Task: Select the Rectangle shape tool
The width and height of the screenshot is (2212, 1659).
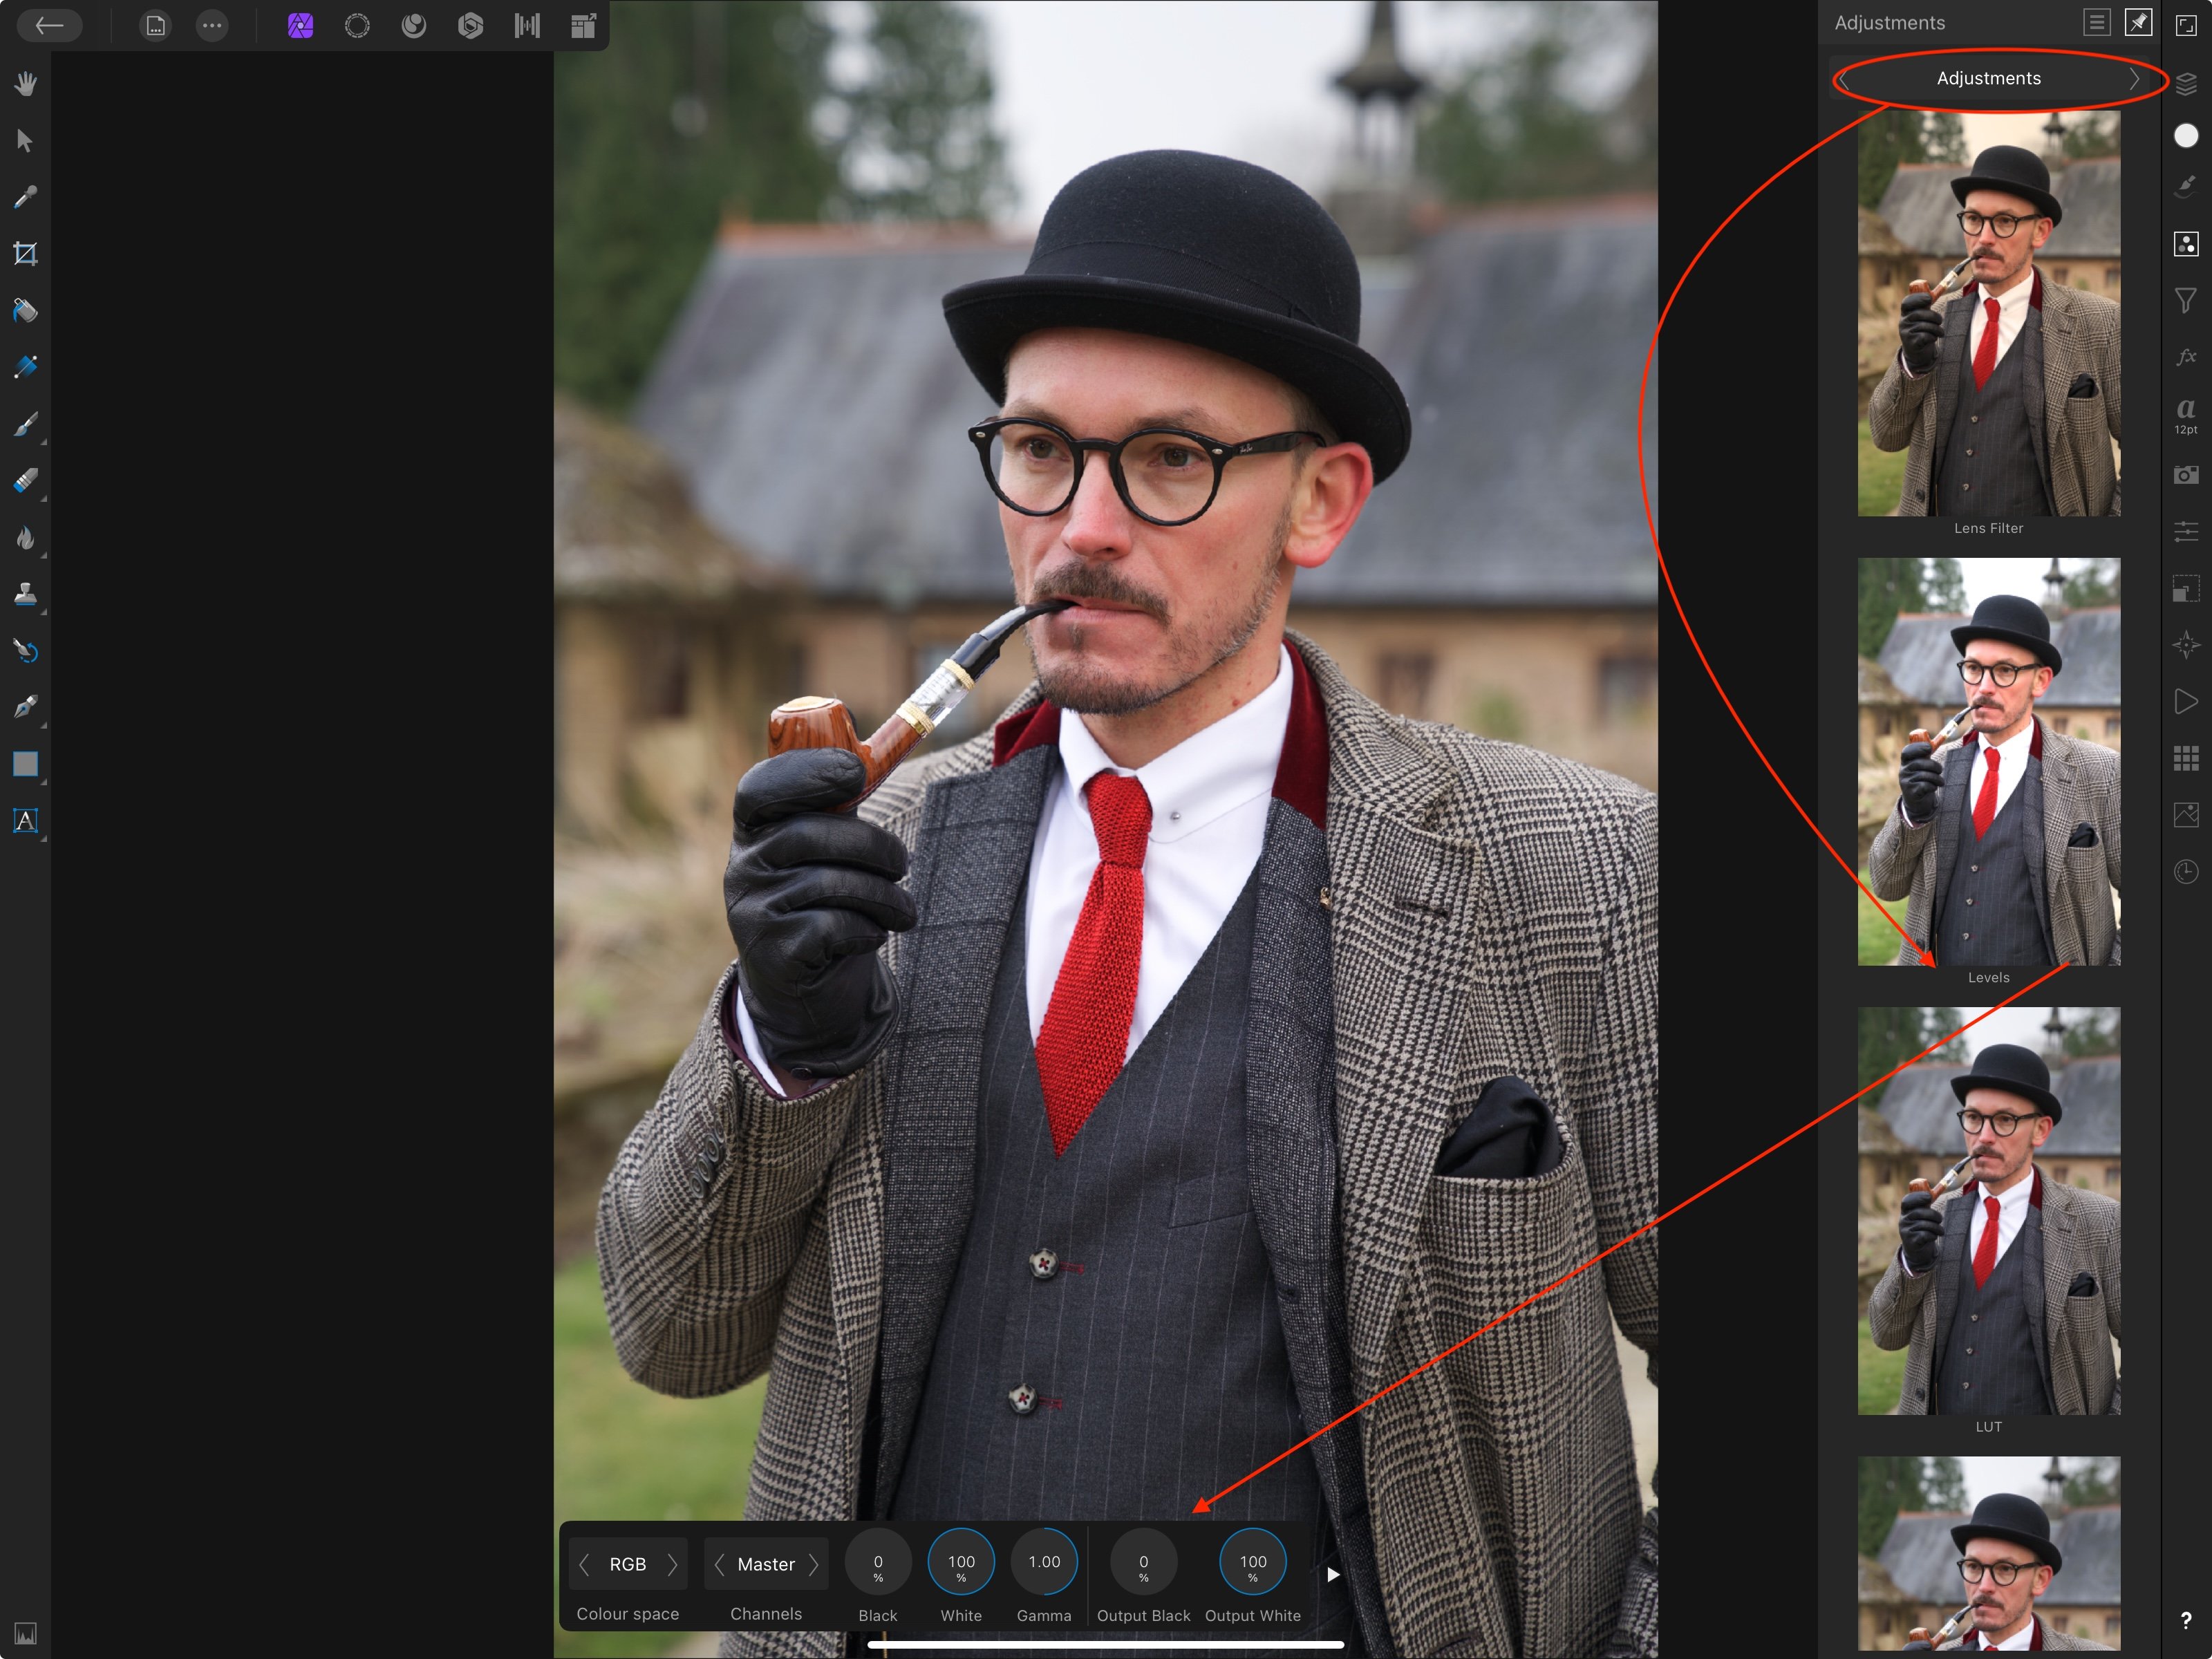Action: (26, 764)
